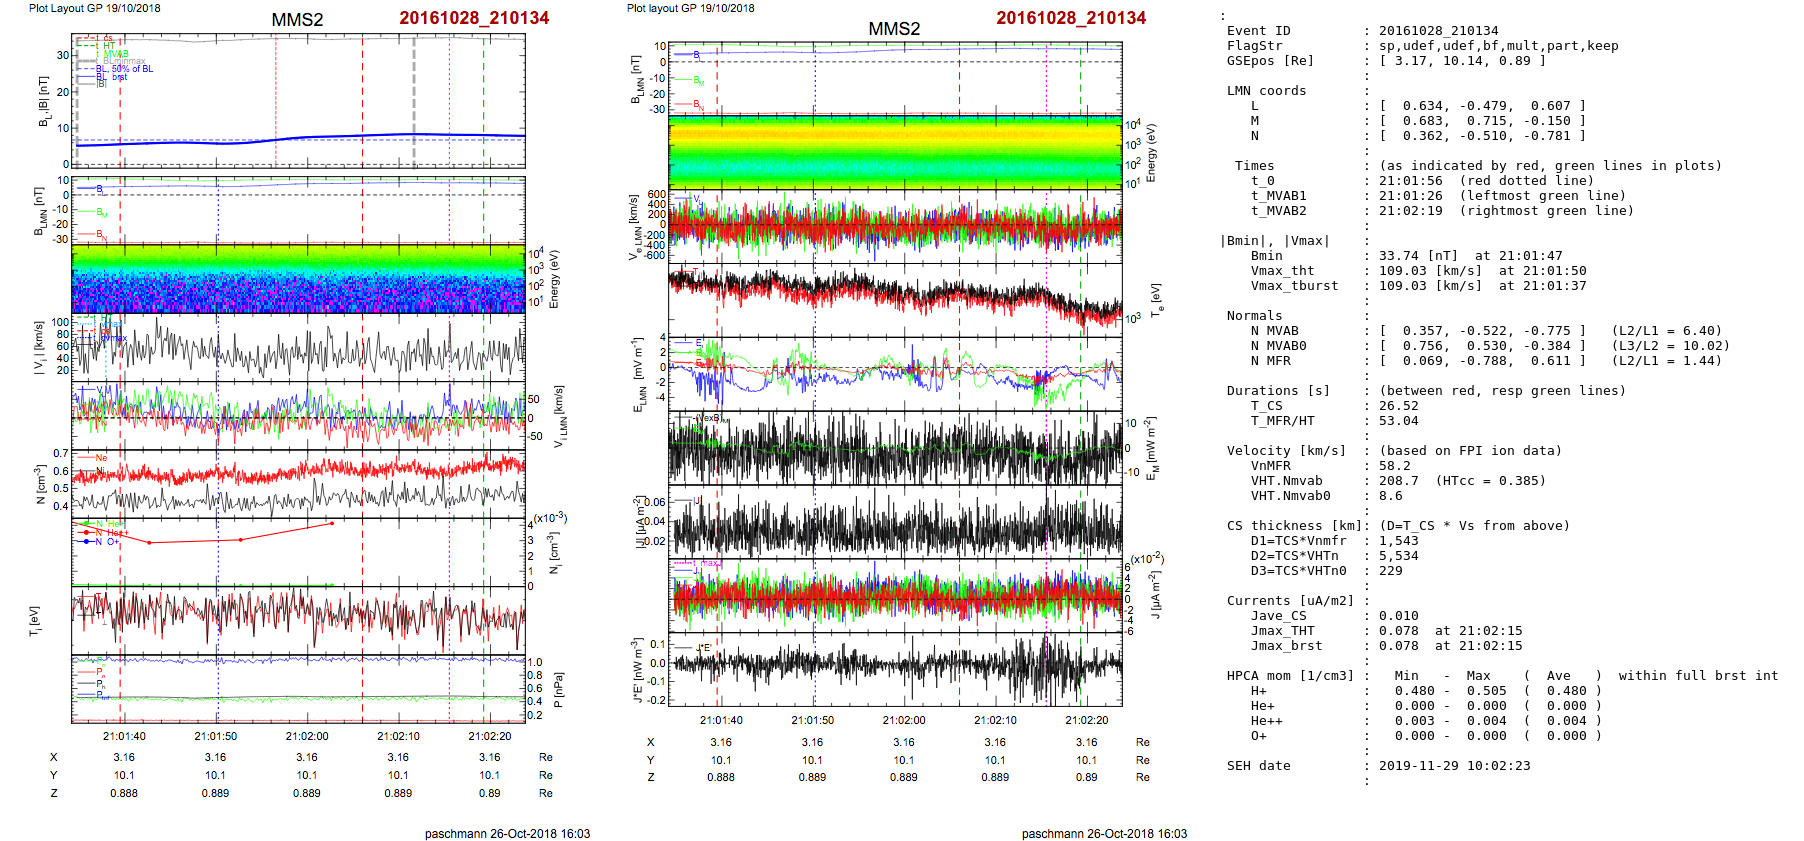1804x841 pixels.
Task: Click the HPCA mom [1/cm3] heading
Action: 1290,676
